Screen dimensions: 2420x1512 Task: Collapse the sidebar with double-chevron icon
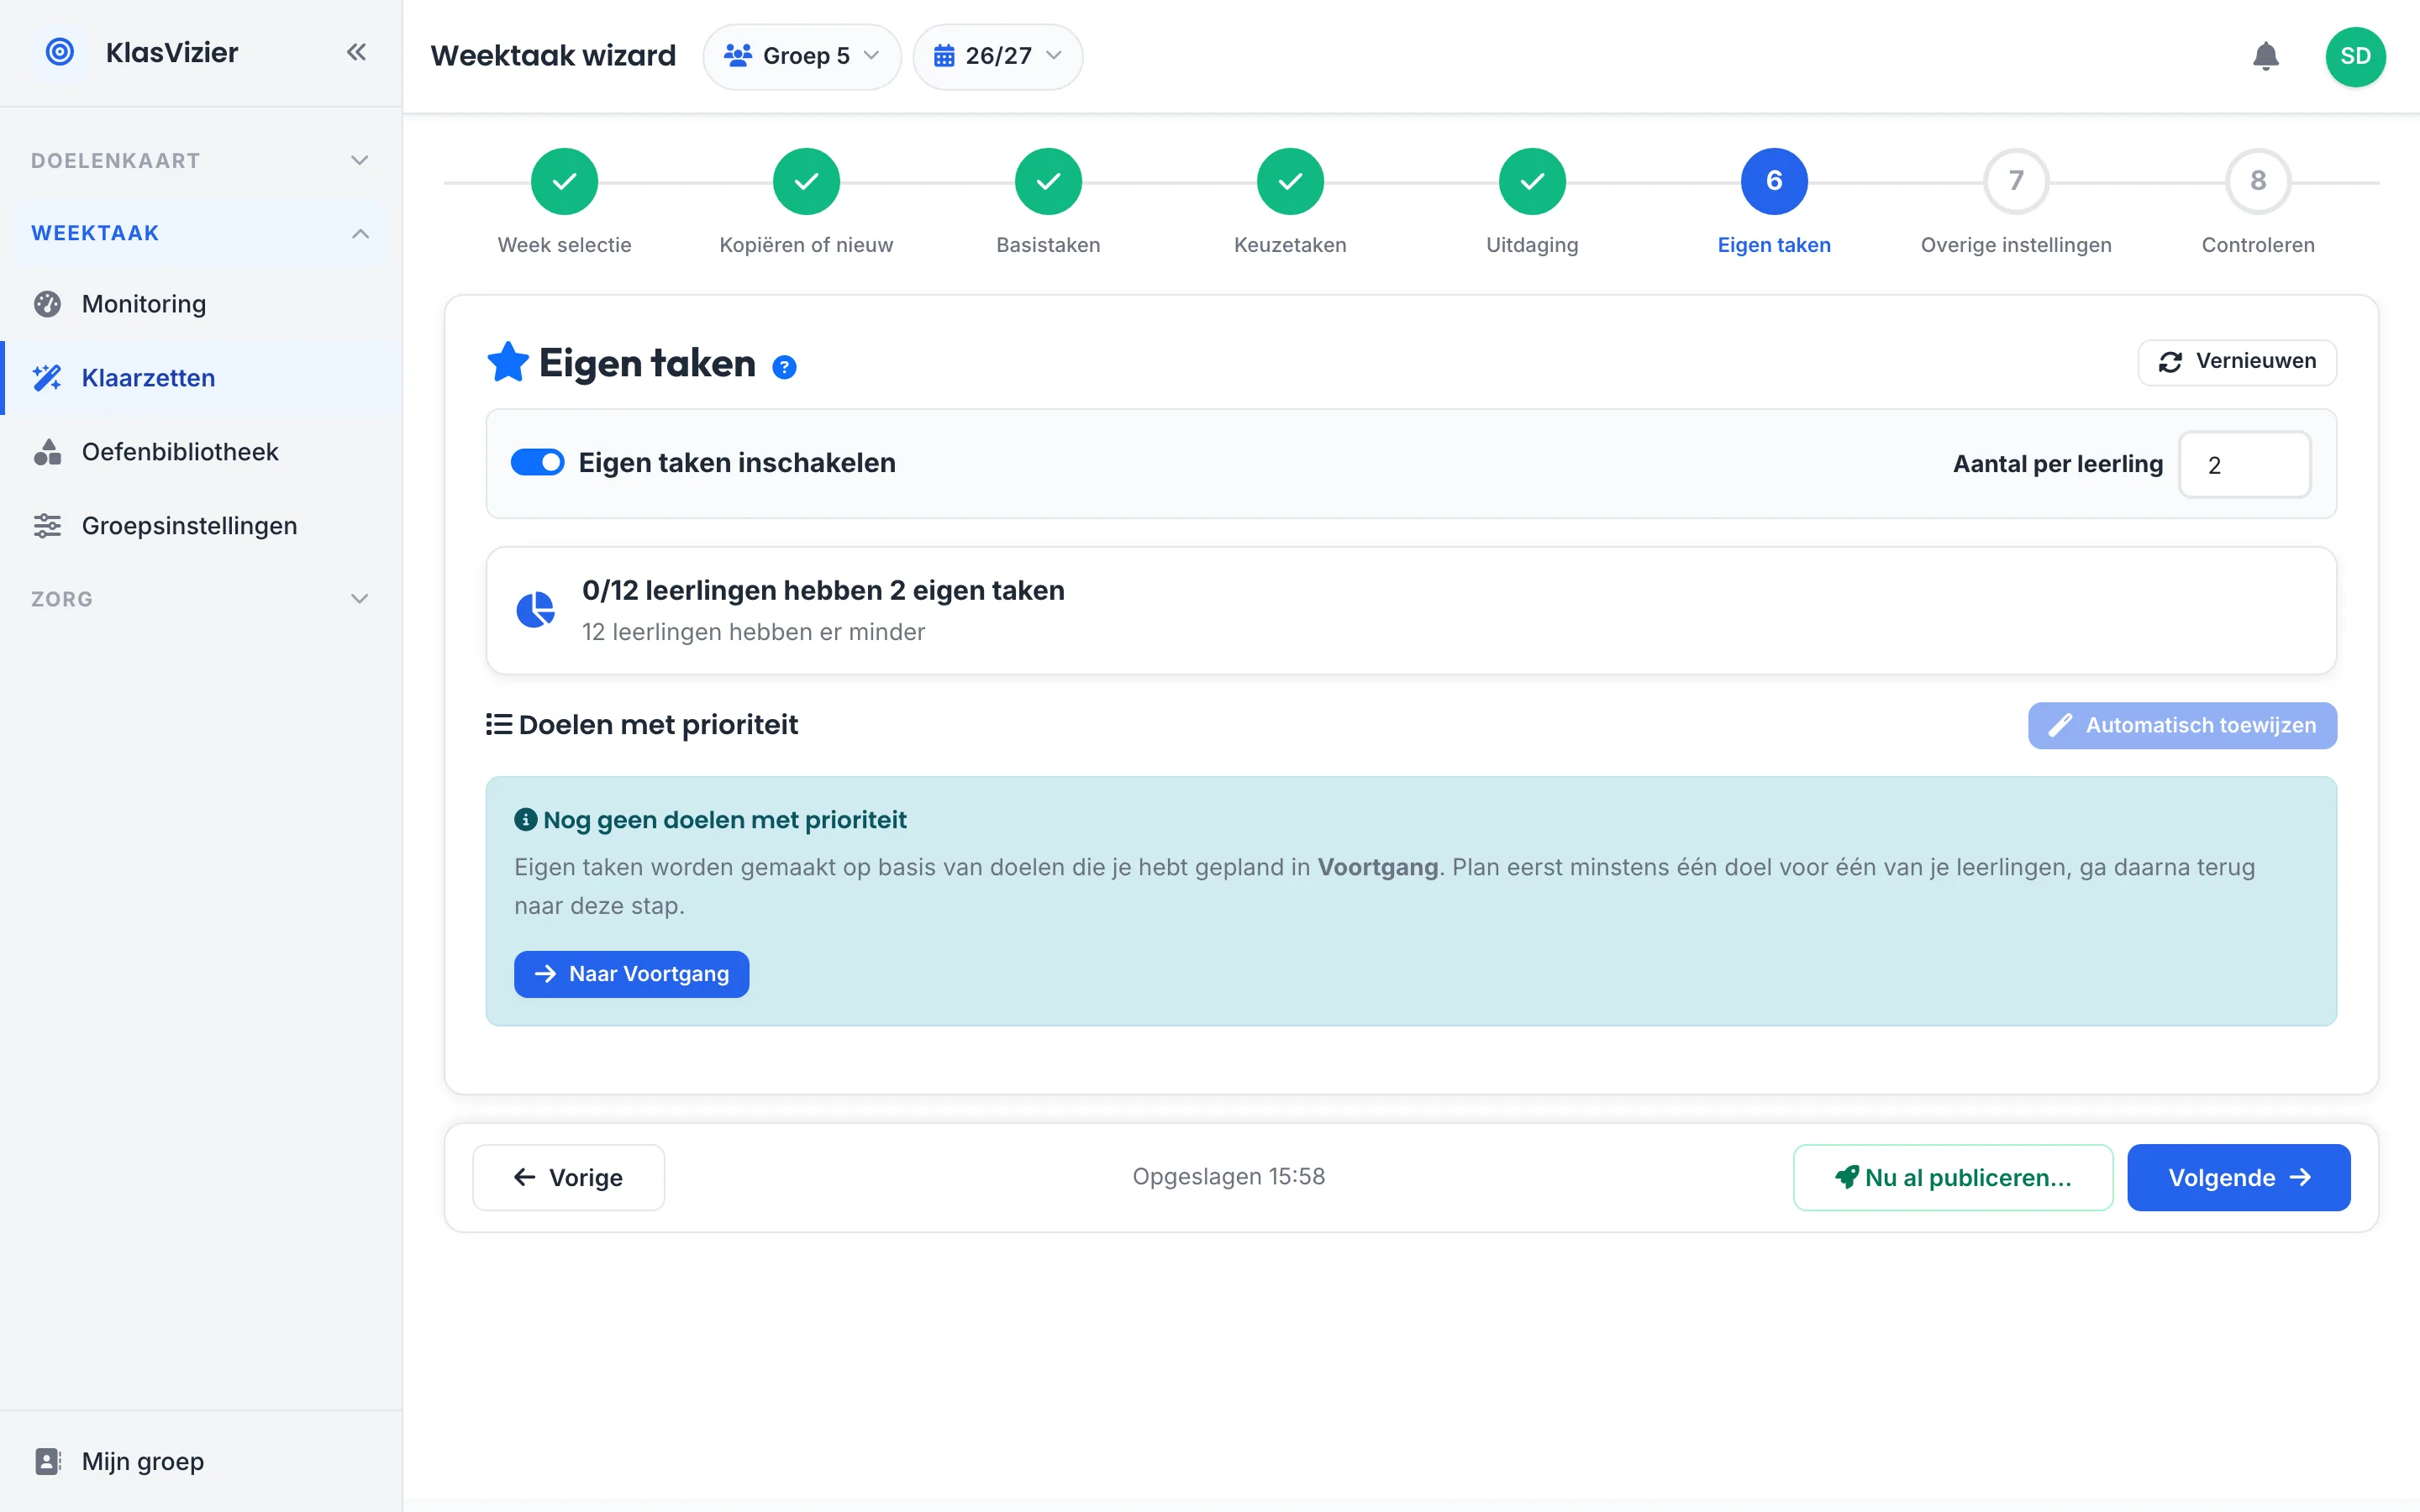coord(356,52)
